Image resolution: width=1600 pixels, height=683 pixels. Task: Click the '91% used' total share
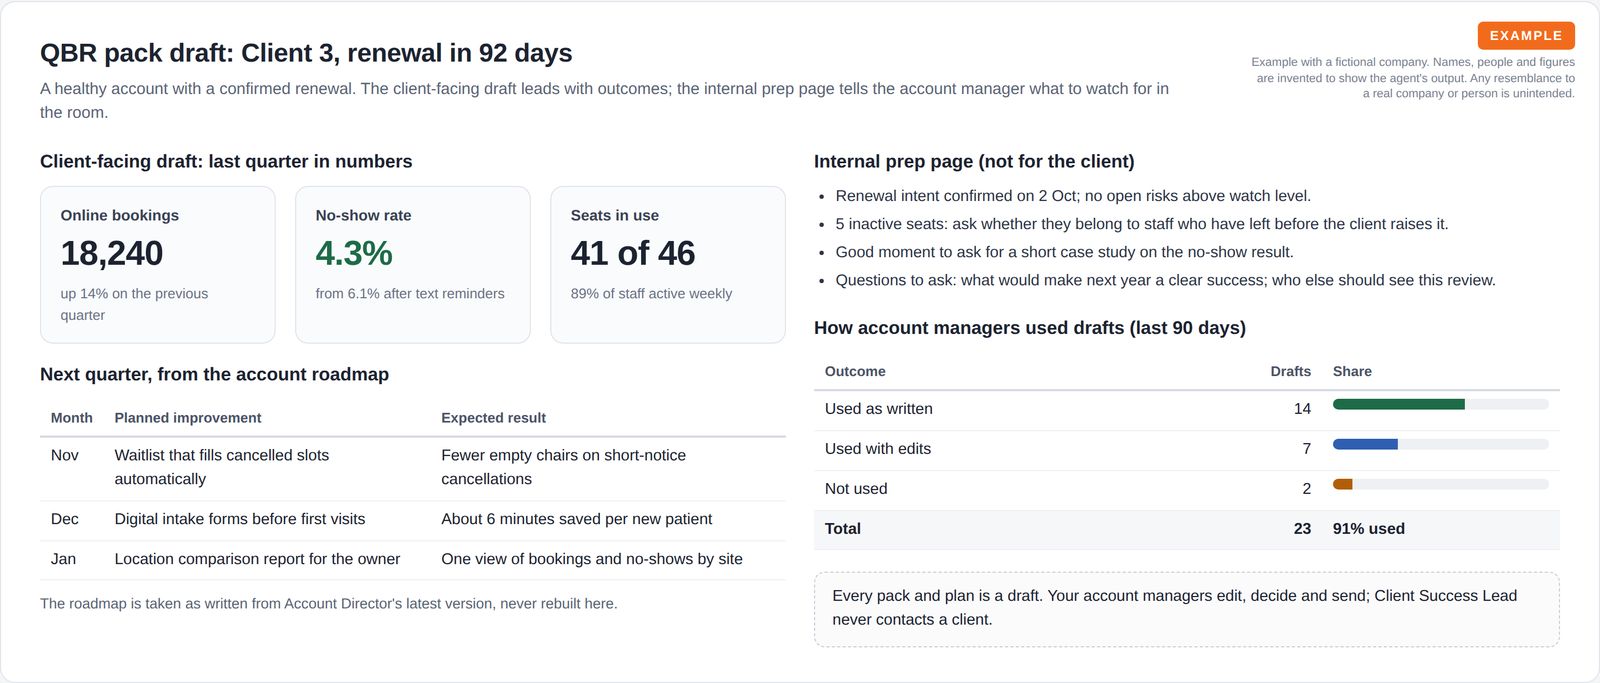click(x=1369, y=529)
